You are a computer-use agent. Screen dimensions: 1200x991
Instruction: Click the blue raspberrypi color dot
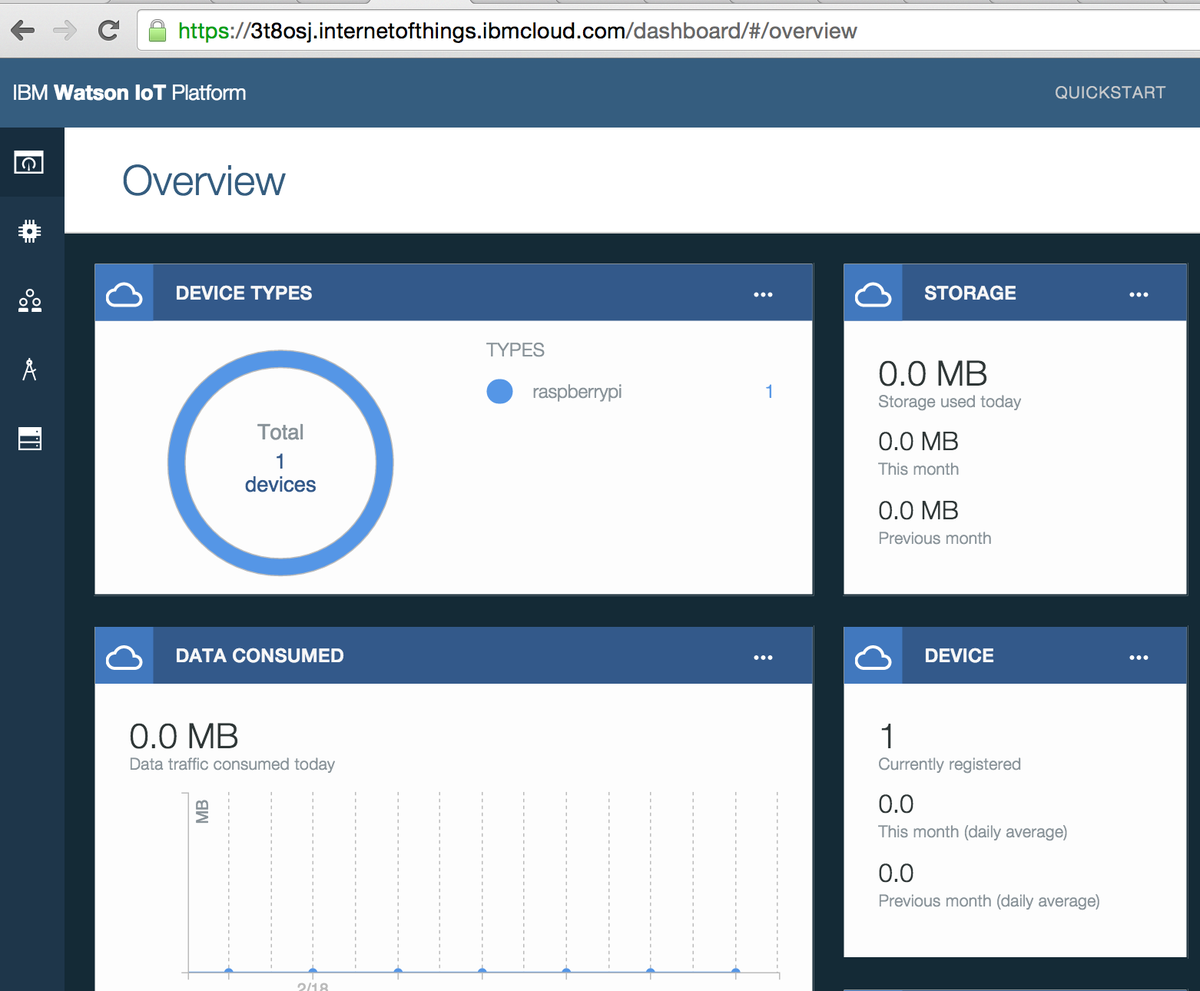pyautogui.click(x=500, y=392)
